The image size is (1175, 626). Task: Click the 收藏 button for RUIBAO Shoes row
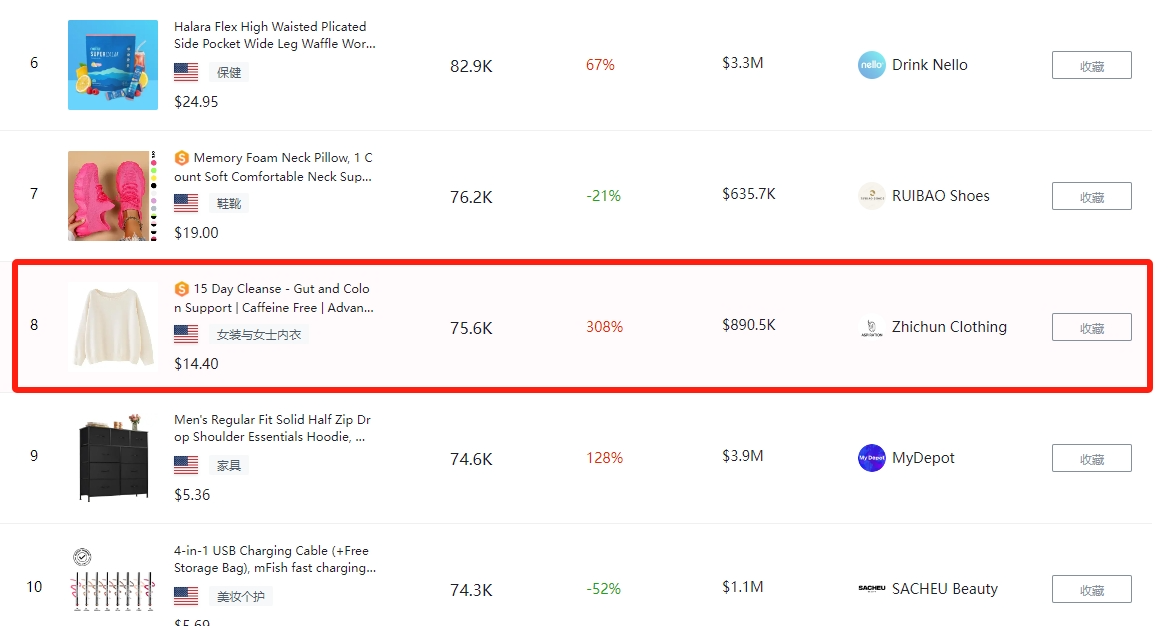click(x=1091, y=196)
